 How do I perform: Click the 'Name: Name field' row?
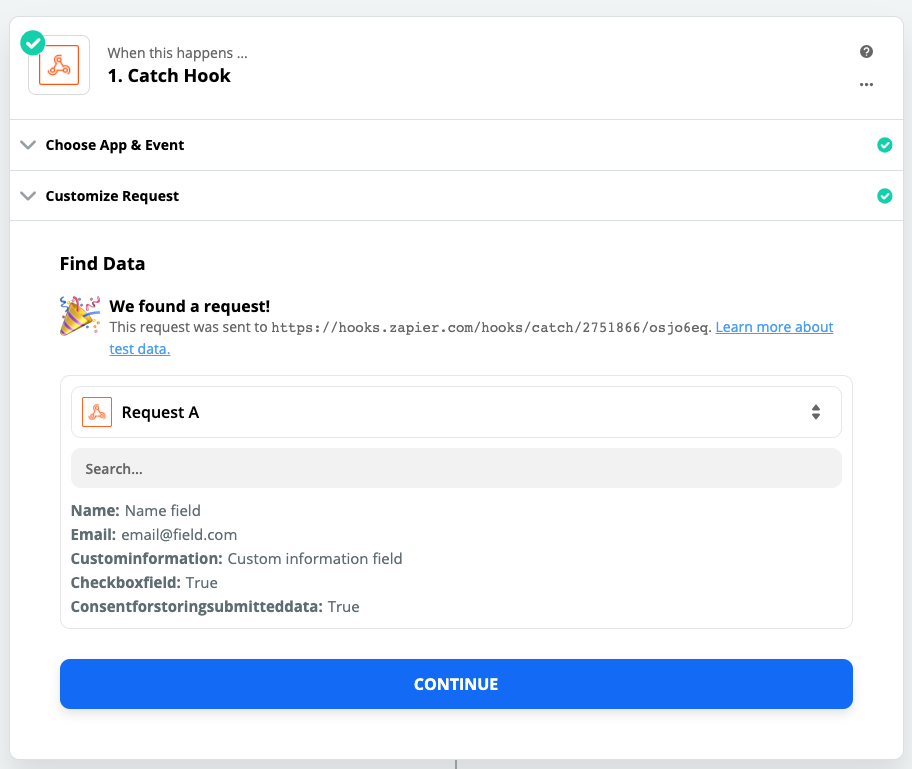point(136,511)
